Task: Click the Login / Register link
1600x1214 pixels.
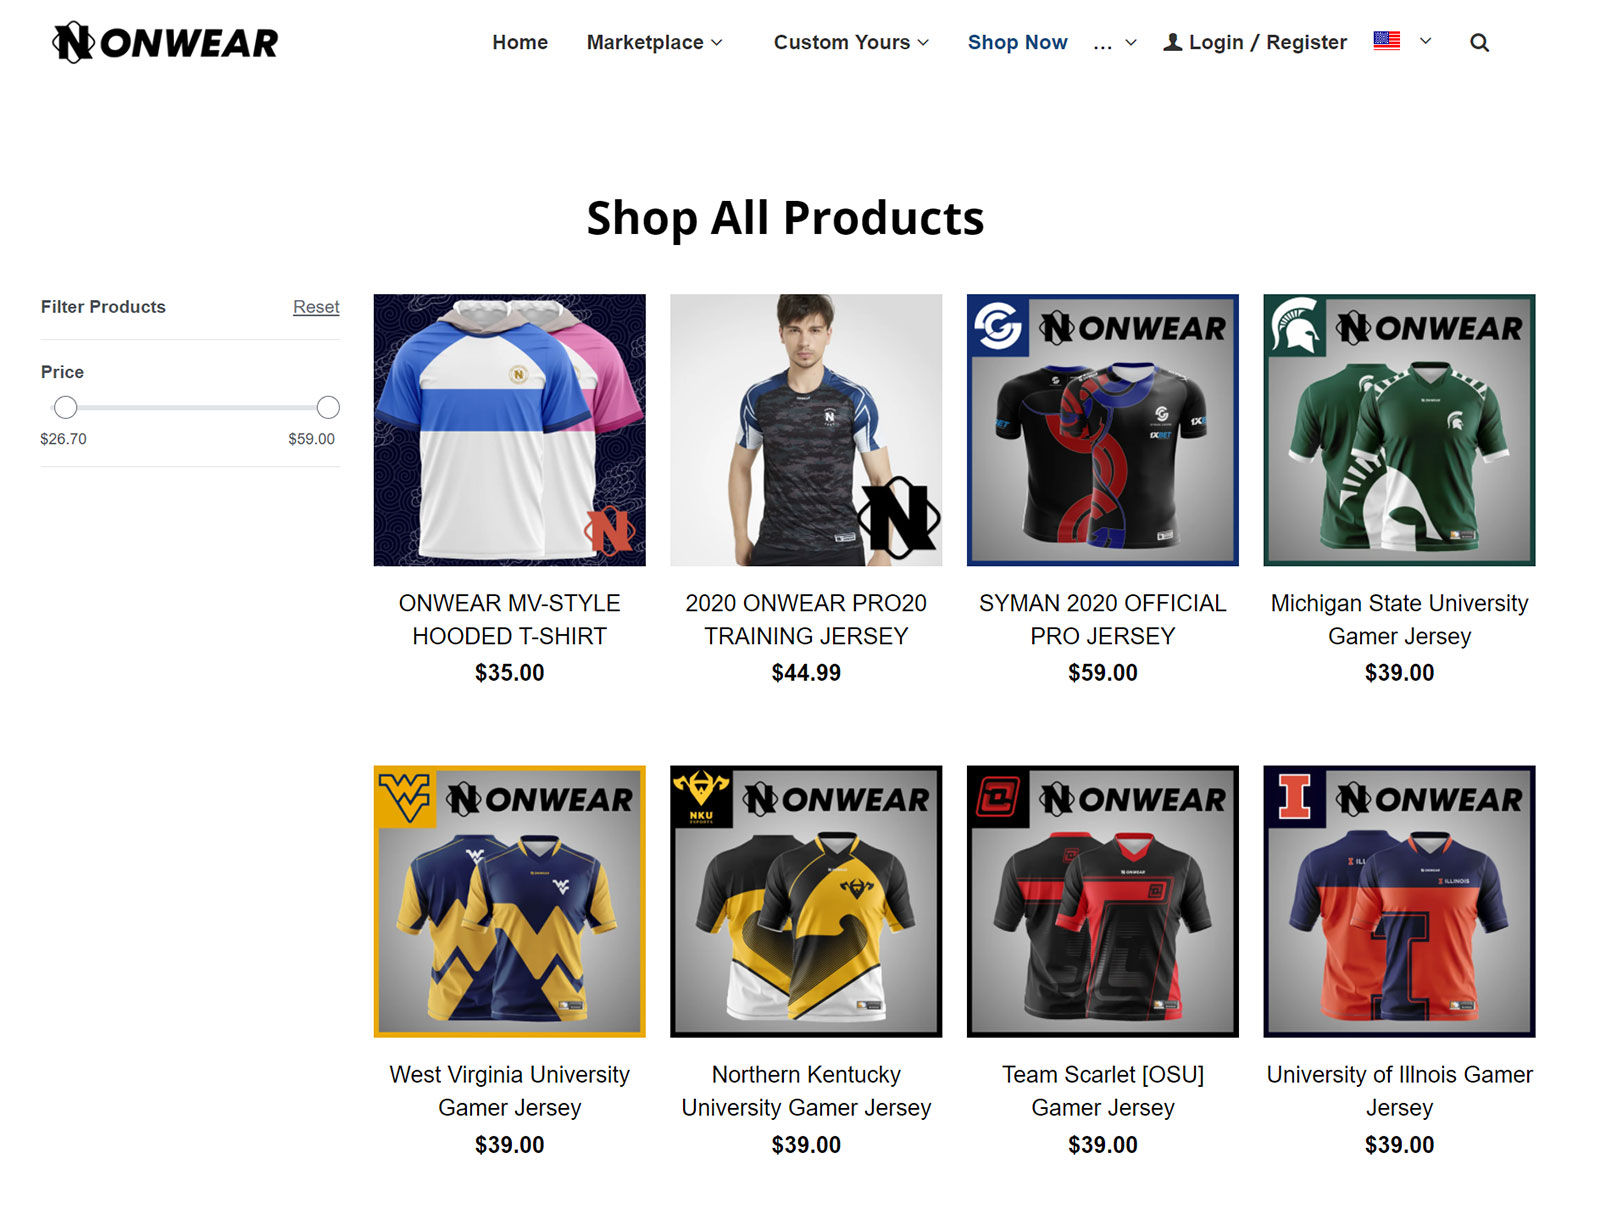Action: click(x=1267, y=42)
